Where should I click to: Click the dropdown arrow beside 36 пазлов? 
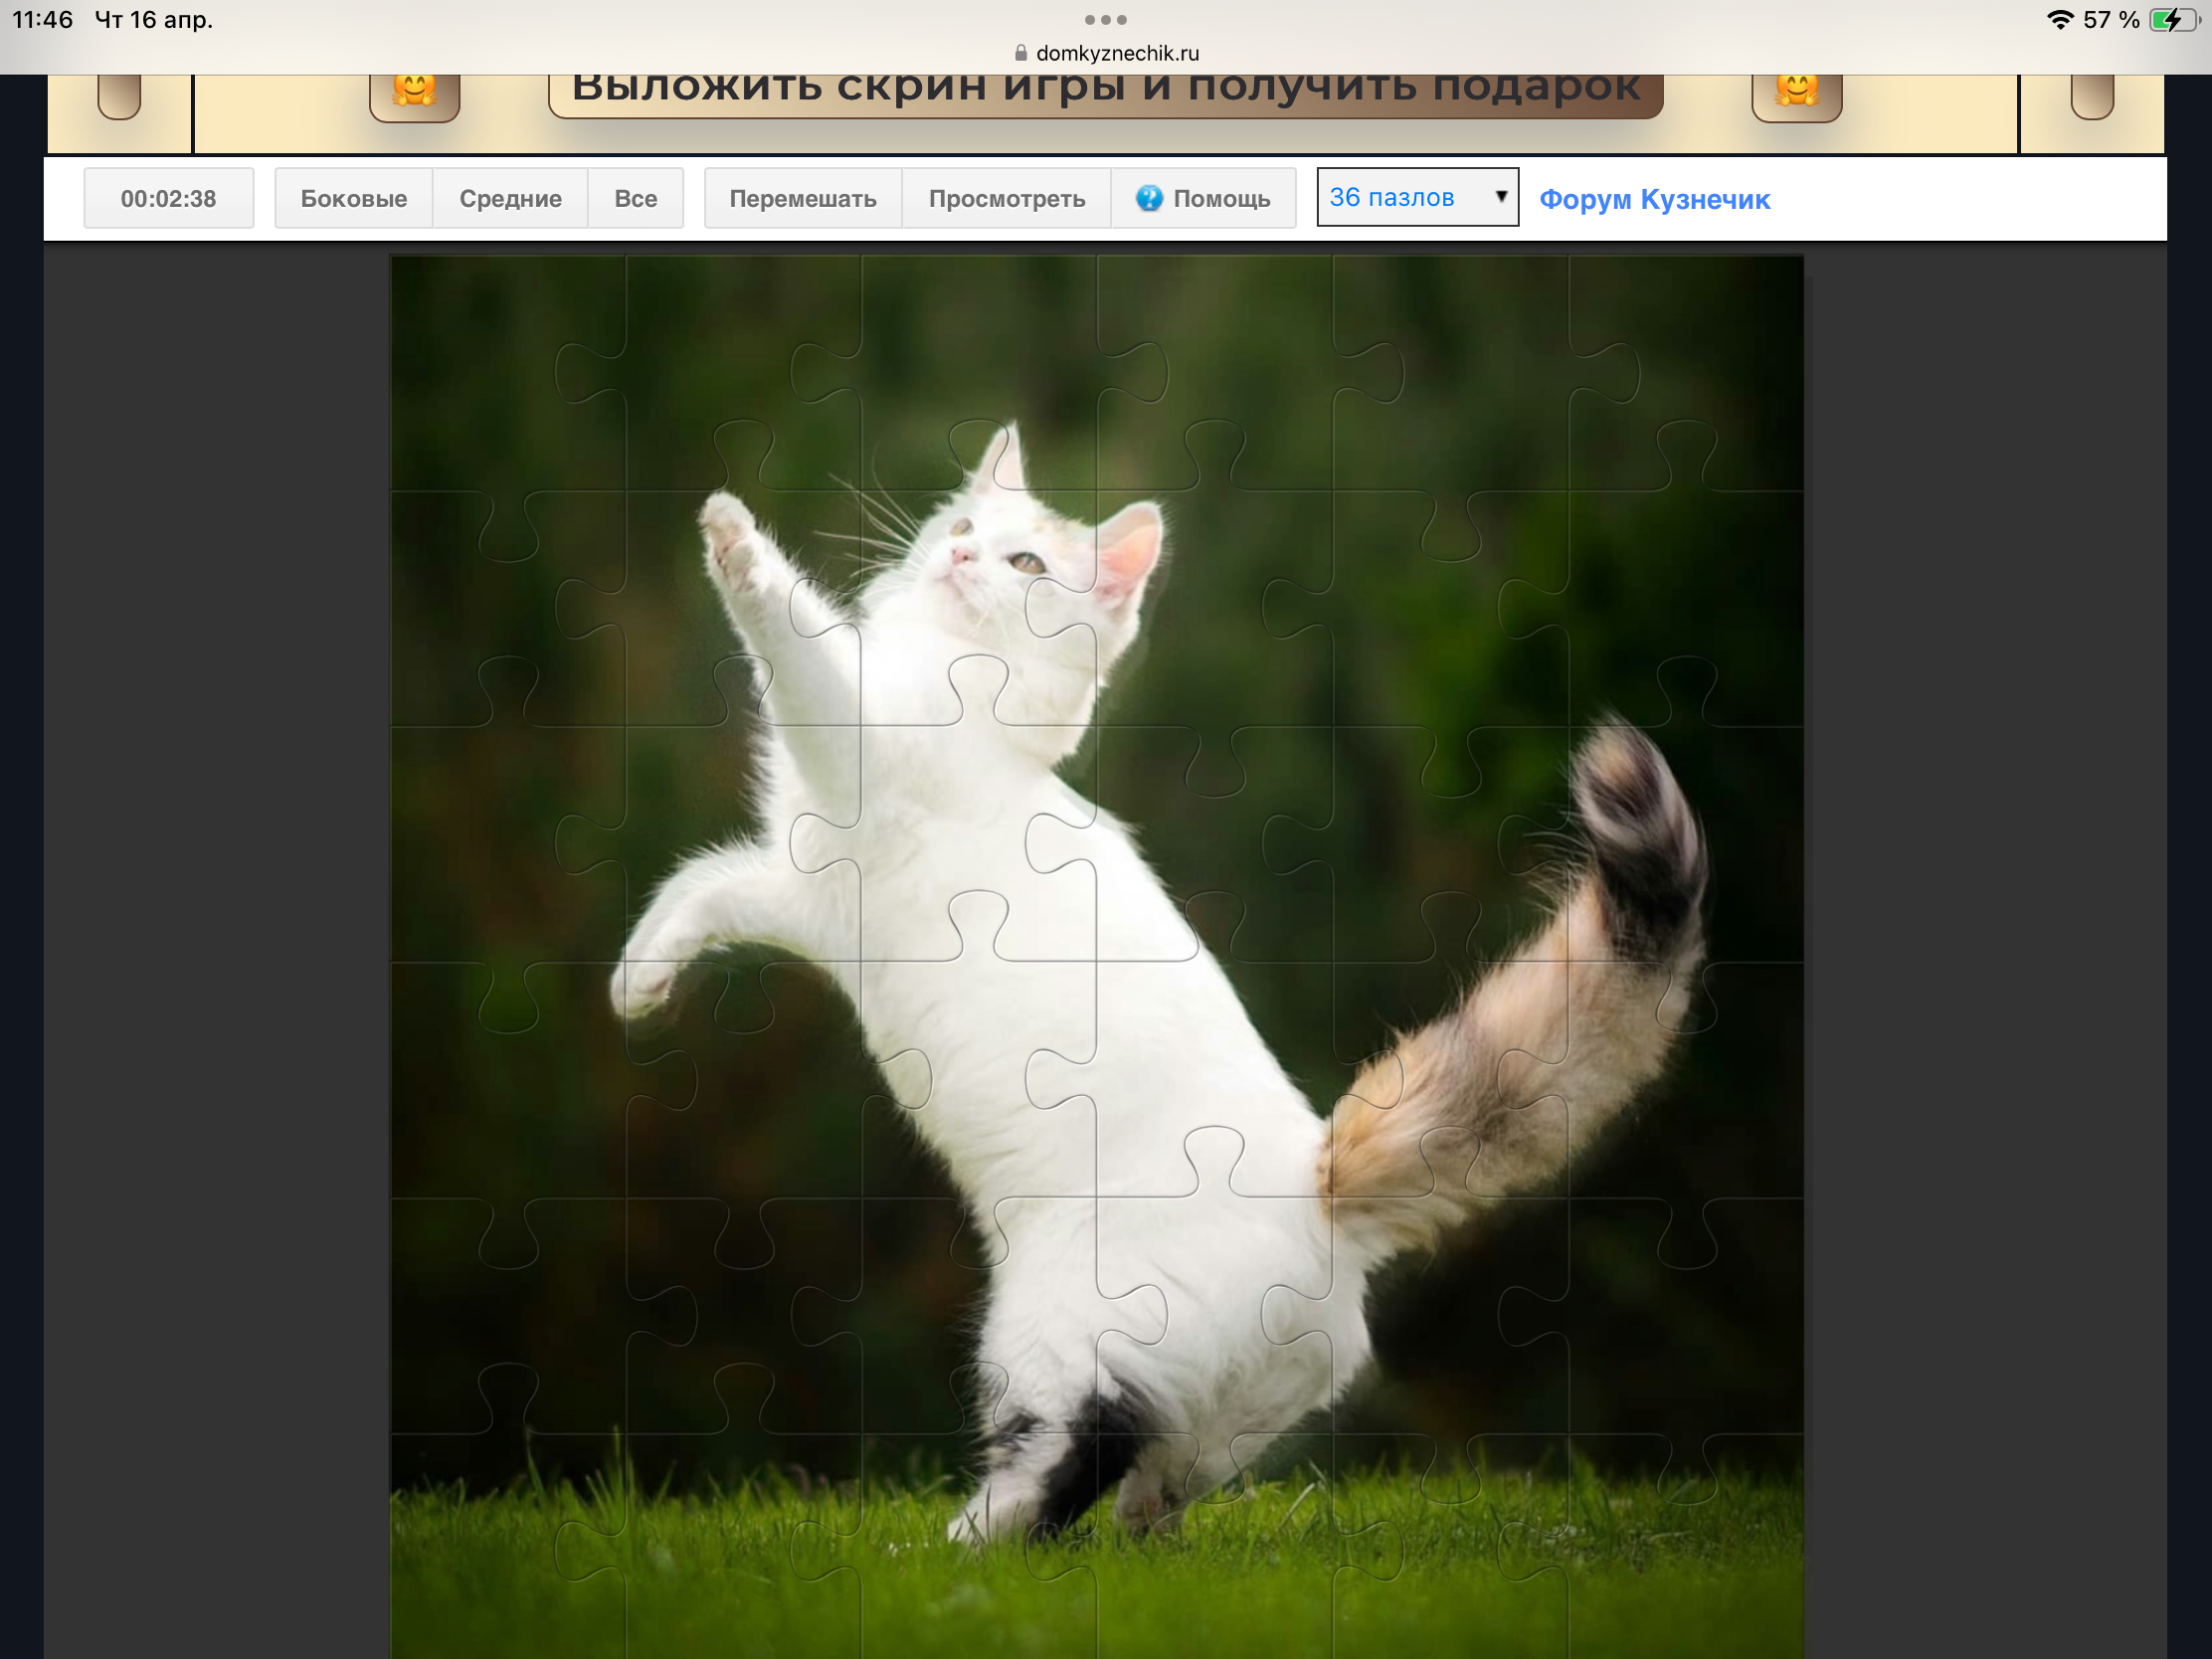click(x=1500, y=196)
